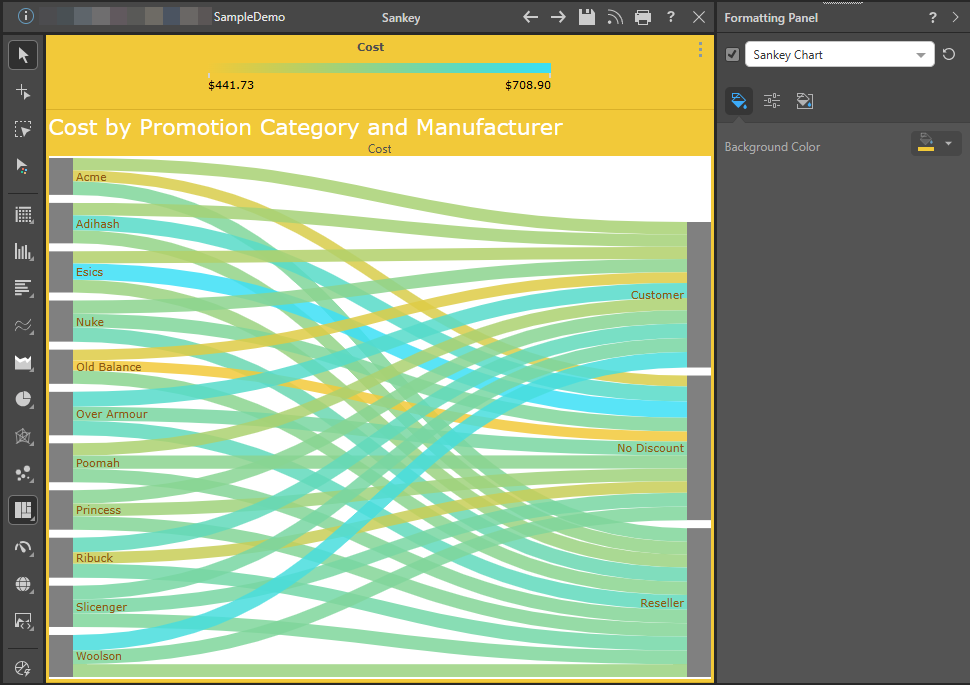Pick the color-point cursor tool
This screenshot has width=970, height=685.
pyautogui.click(x=23, y=166)
